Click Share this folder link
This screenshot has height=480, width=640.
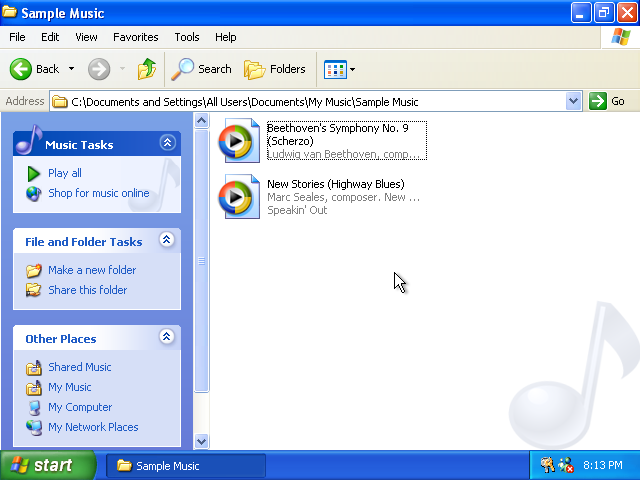[x=88, y=290]
